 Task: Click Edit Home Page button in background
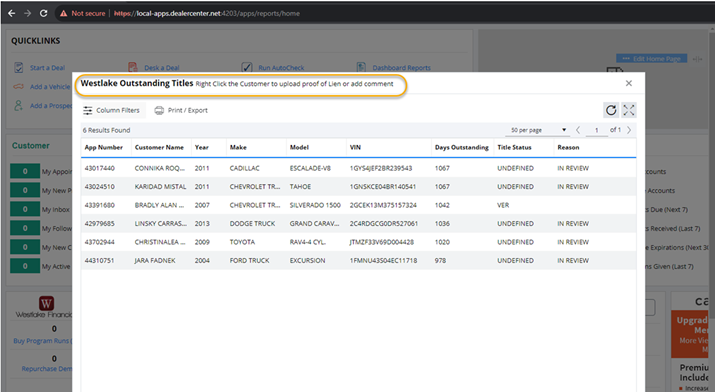point(652,58)
